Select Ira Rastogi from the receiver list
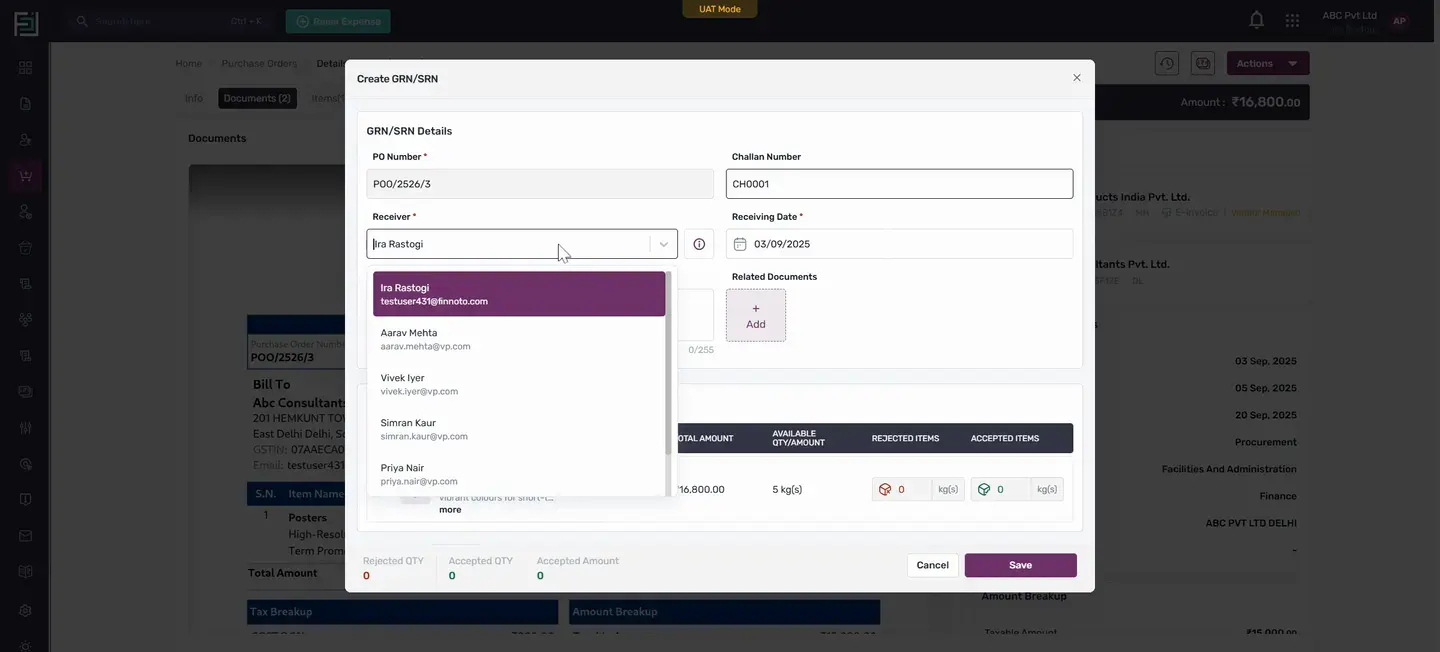The width and height of the screenshot is (1440, 652). [519, 294]
